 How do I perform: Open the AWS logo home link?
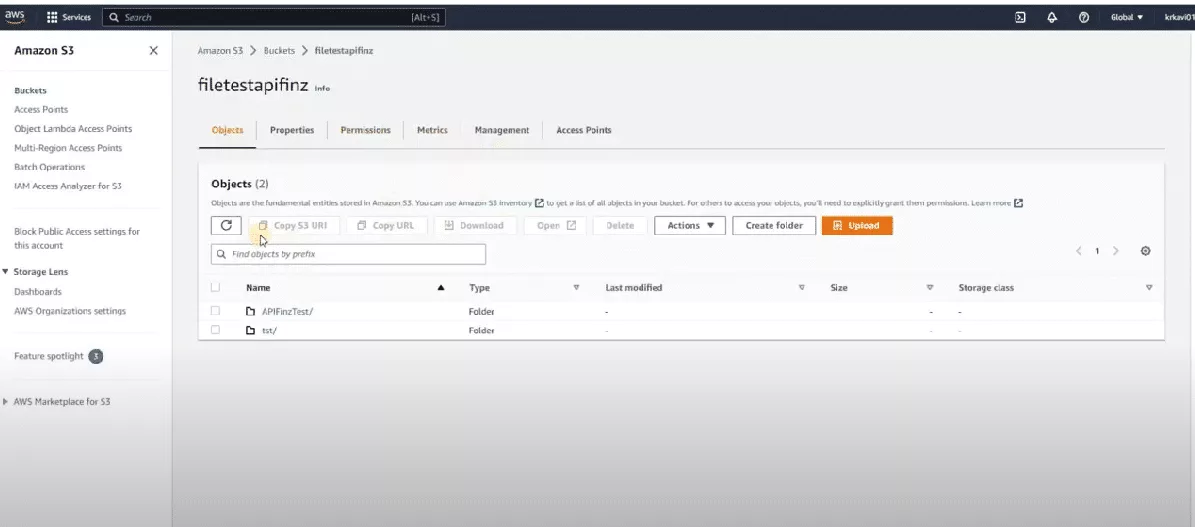point(14,17)
